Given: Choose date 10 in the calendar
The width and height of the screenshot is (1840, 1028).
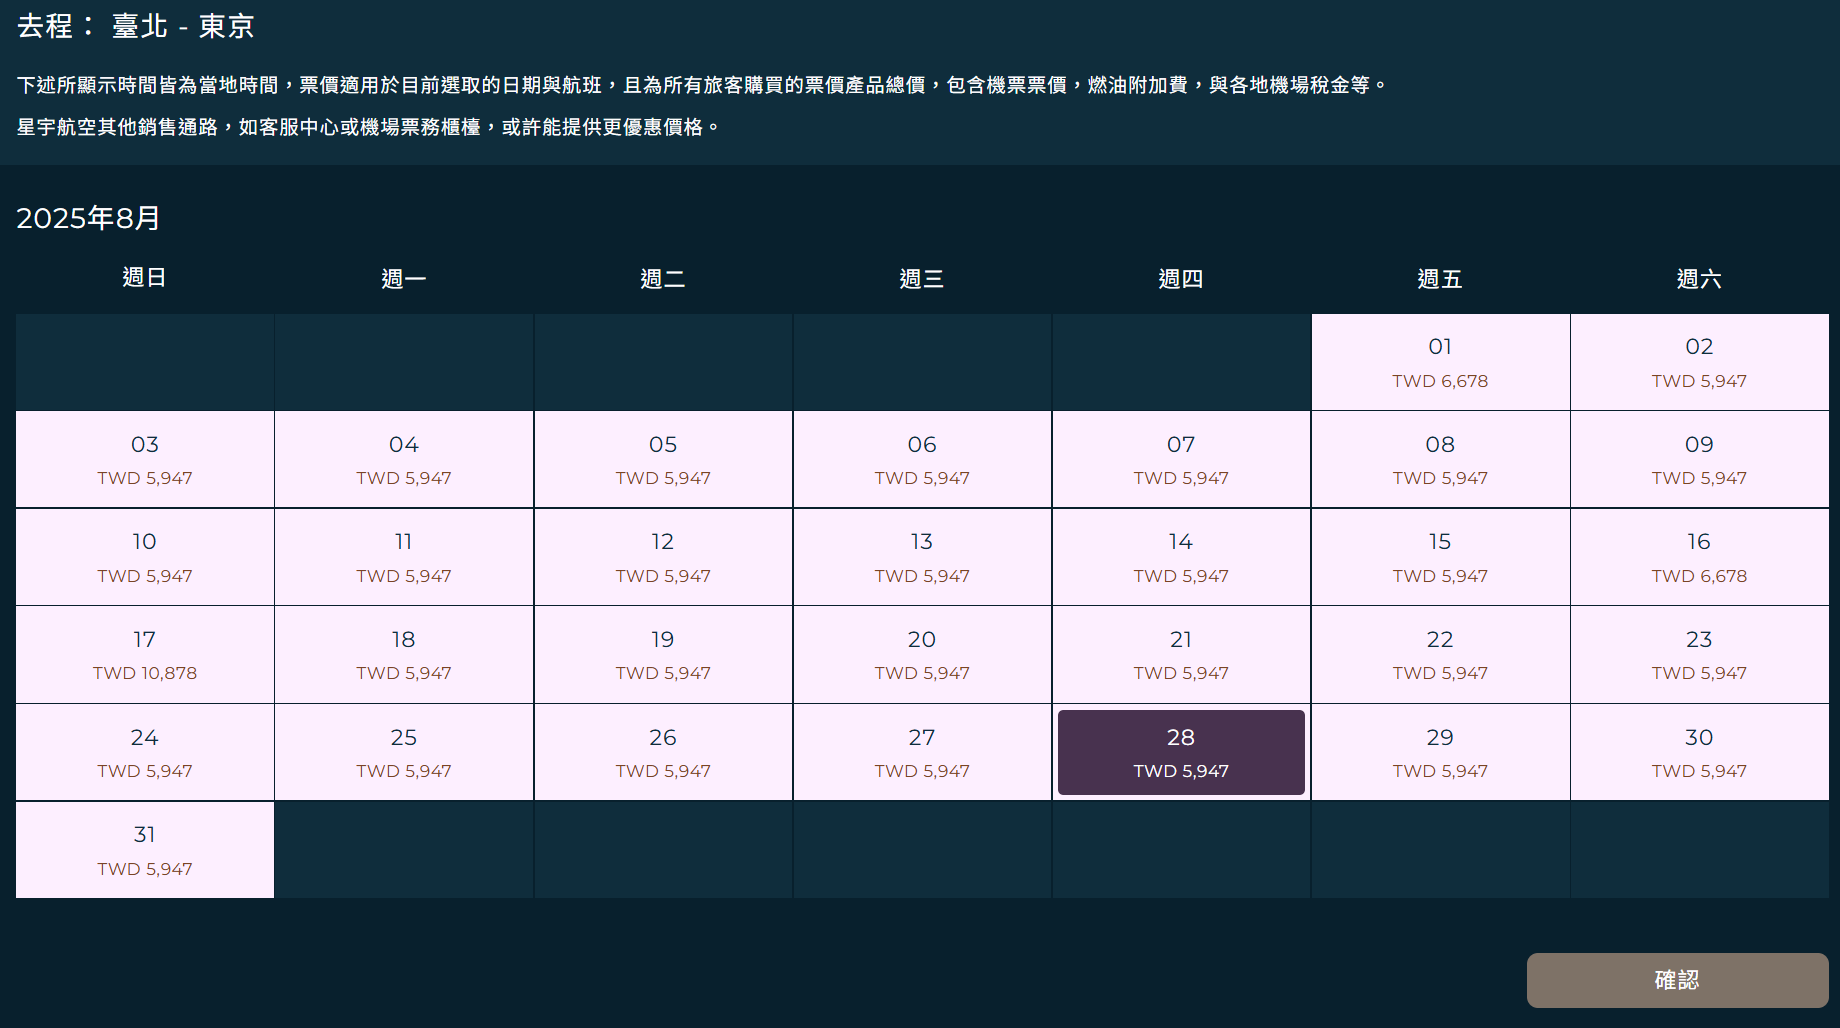Looking at the screenshot, I should pyautogui.click(x=145, y=557).
